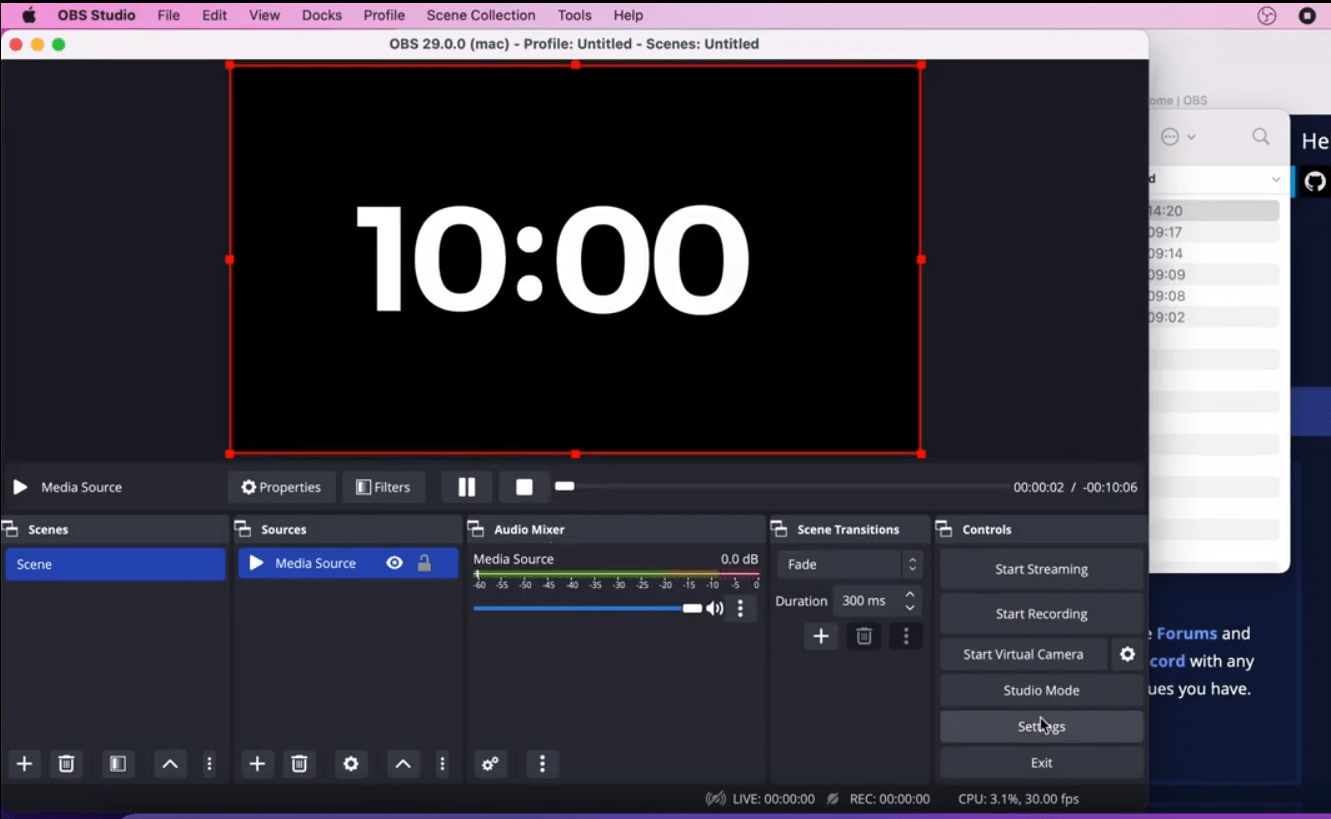Click the Start Recording button
The width and height of the screenshot is (1331, 819).
point(1041,614)
